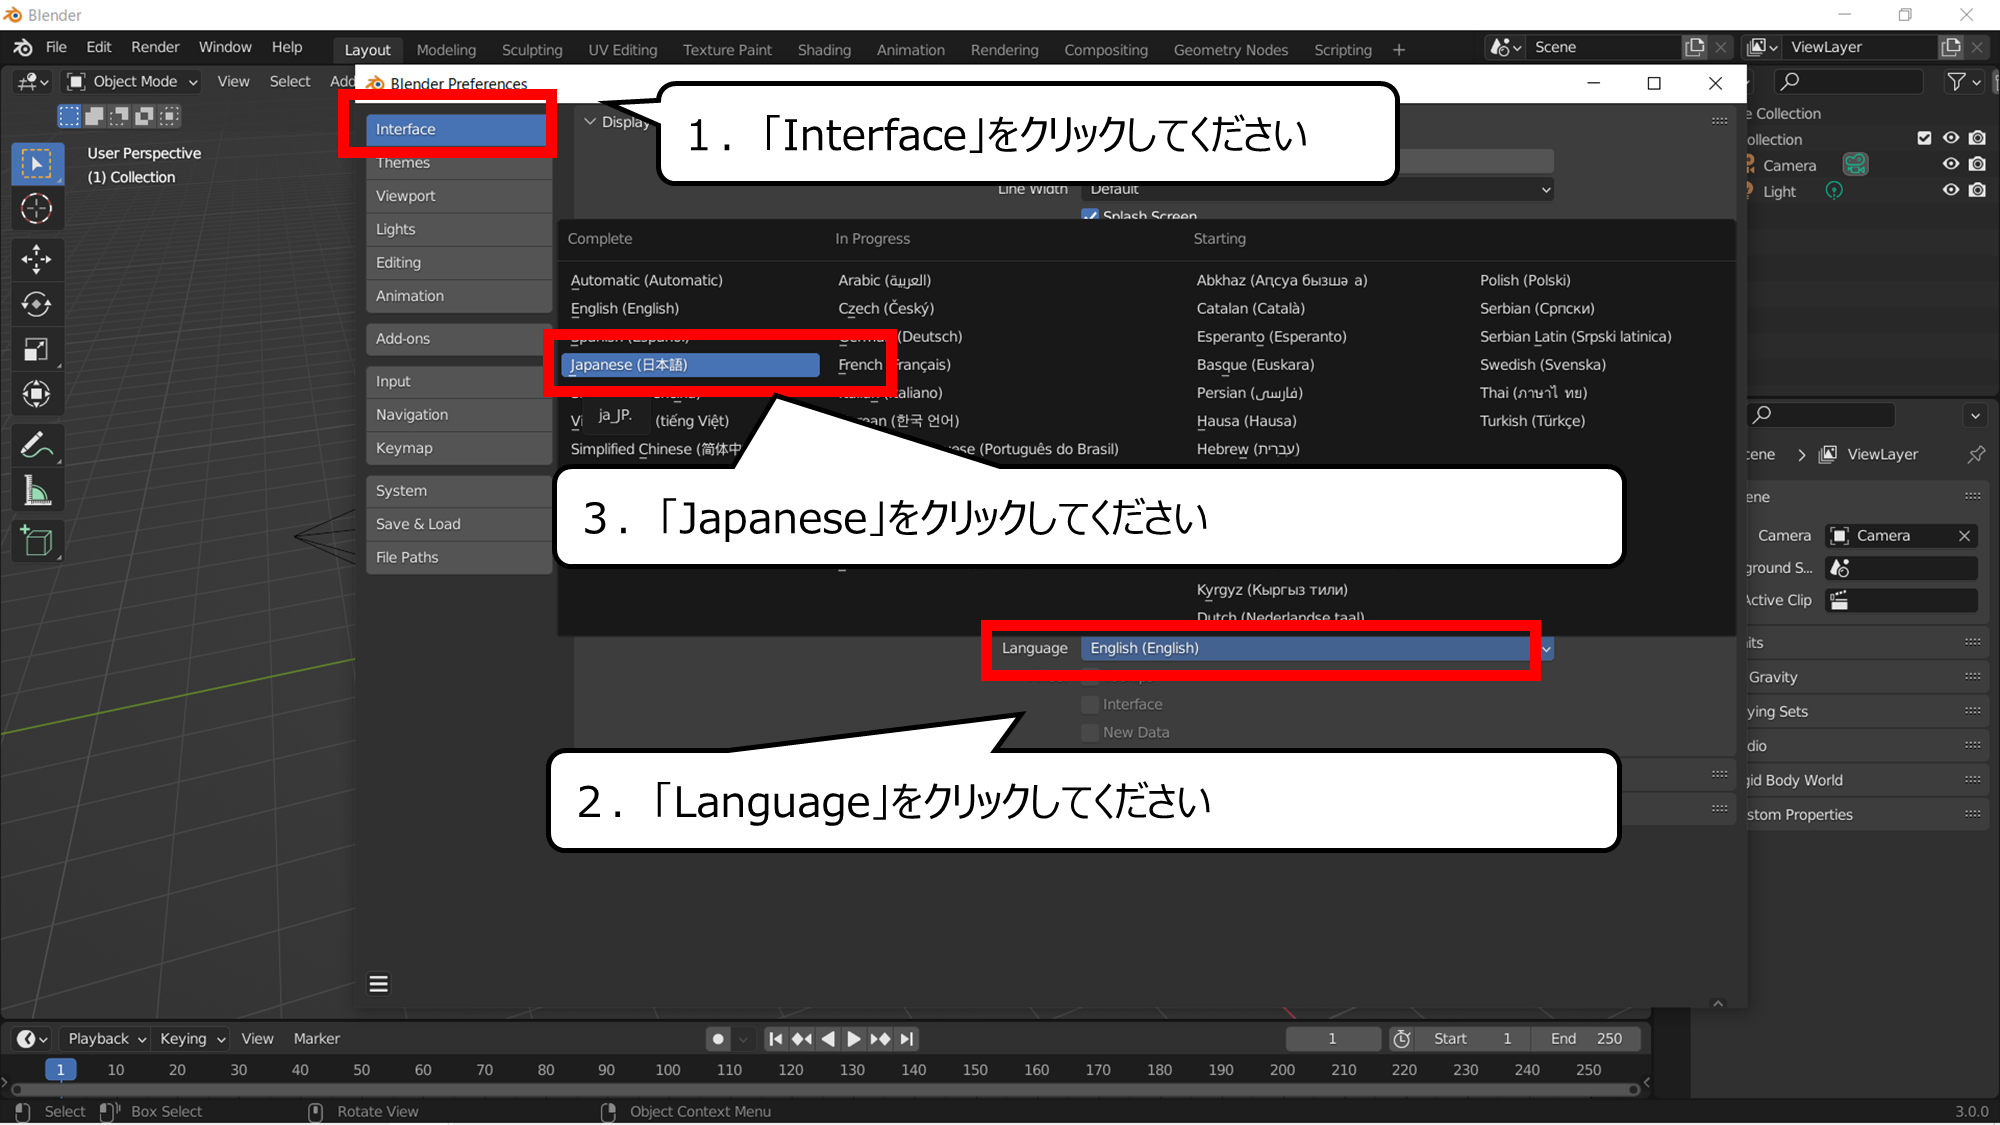The height and width of the screenshot is (1125, 2000).
Task: Select the Scale tool
Action: [37, 349]
